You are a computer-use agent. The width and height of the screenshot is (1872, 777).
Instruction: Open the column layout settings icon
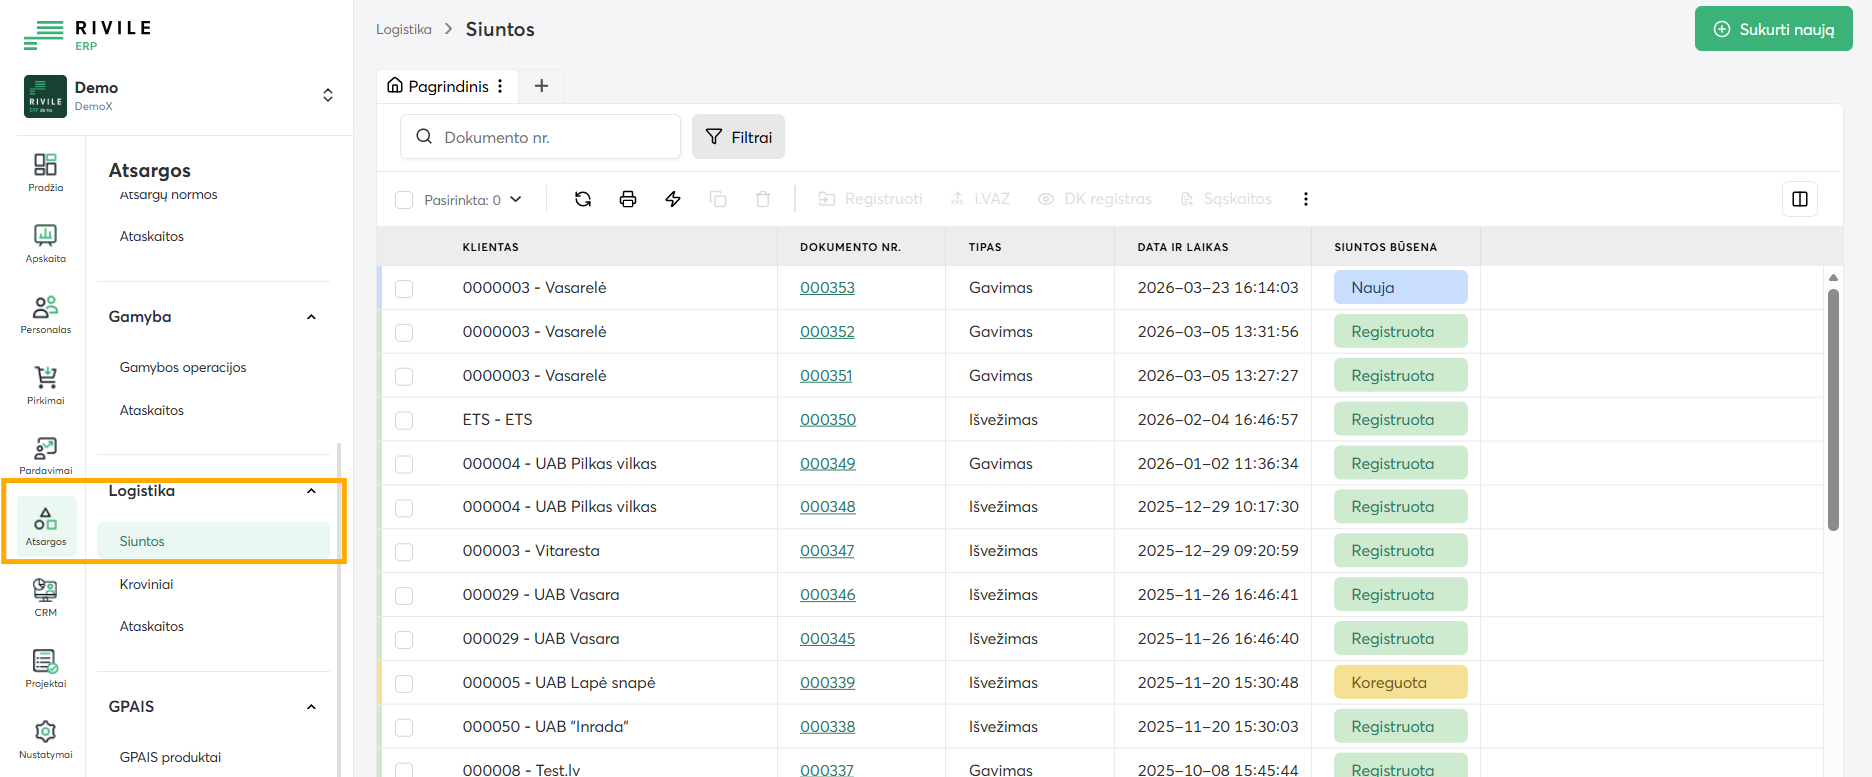pos(1800,199)
